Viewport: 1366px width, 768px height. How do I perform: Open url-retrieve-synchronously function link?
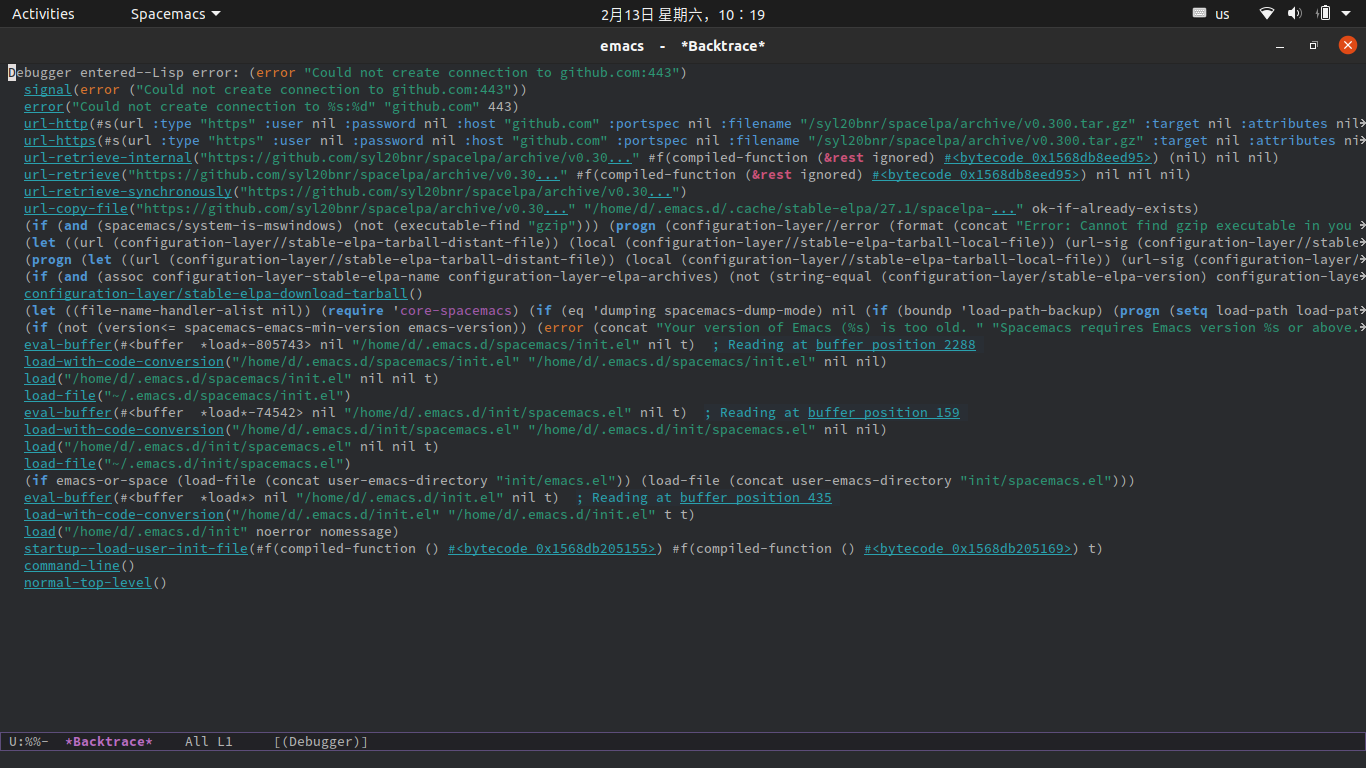(x=128, y=191)
